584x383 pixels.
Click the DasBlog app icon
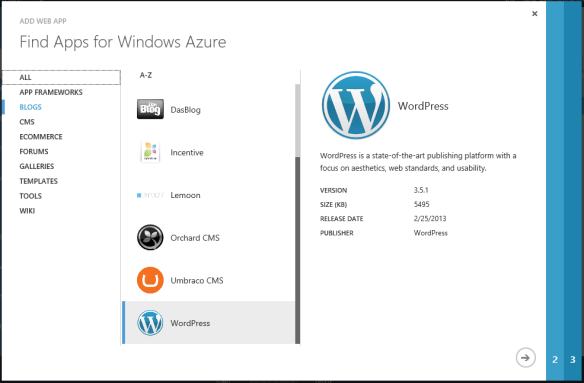(150, 109)
